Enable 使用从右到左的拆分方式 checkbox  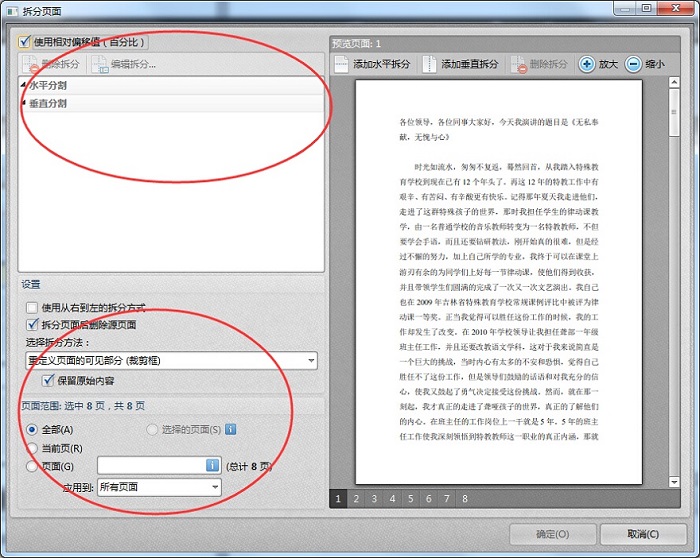coord(32,308)
